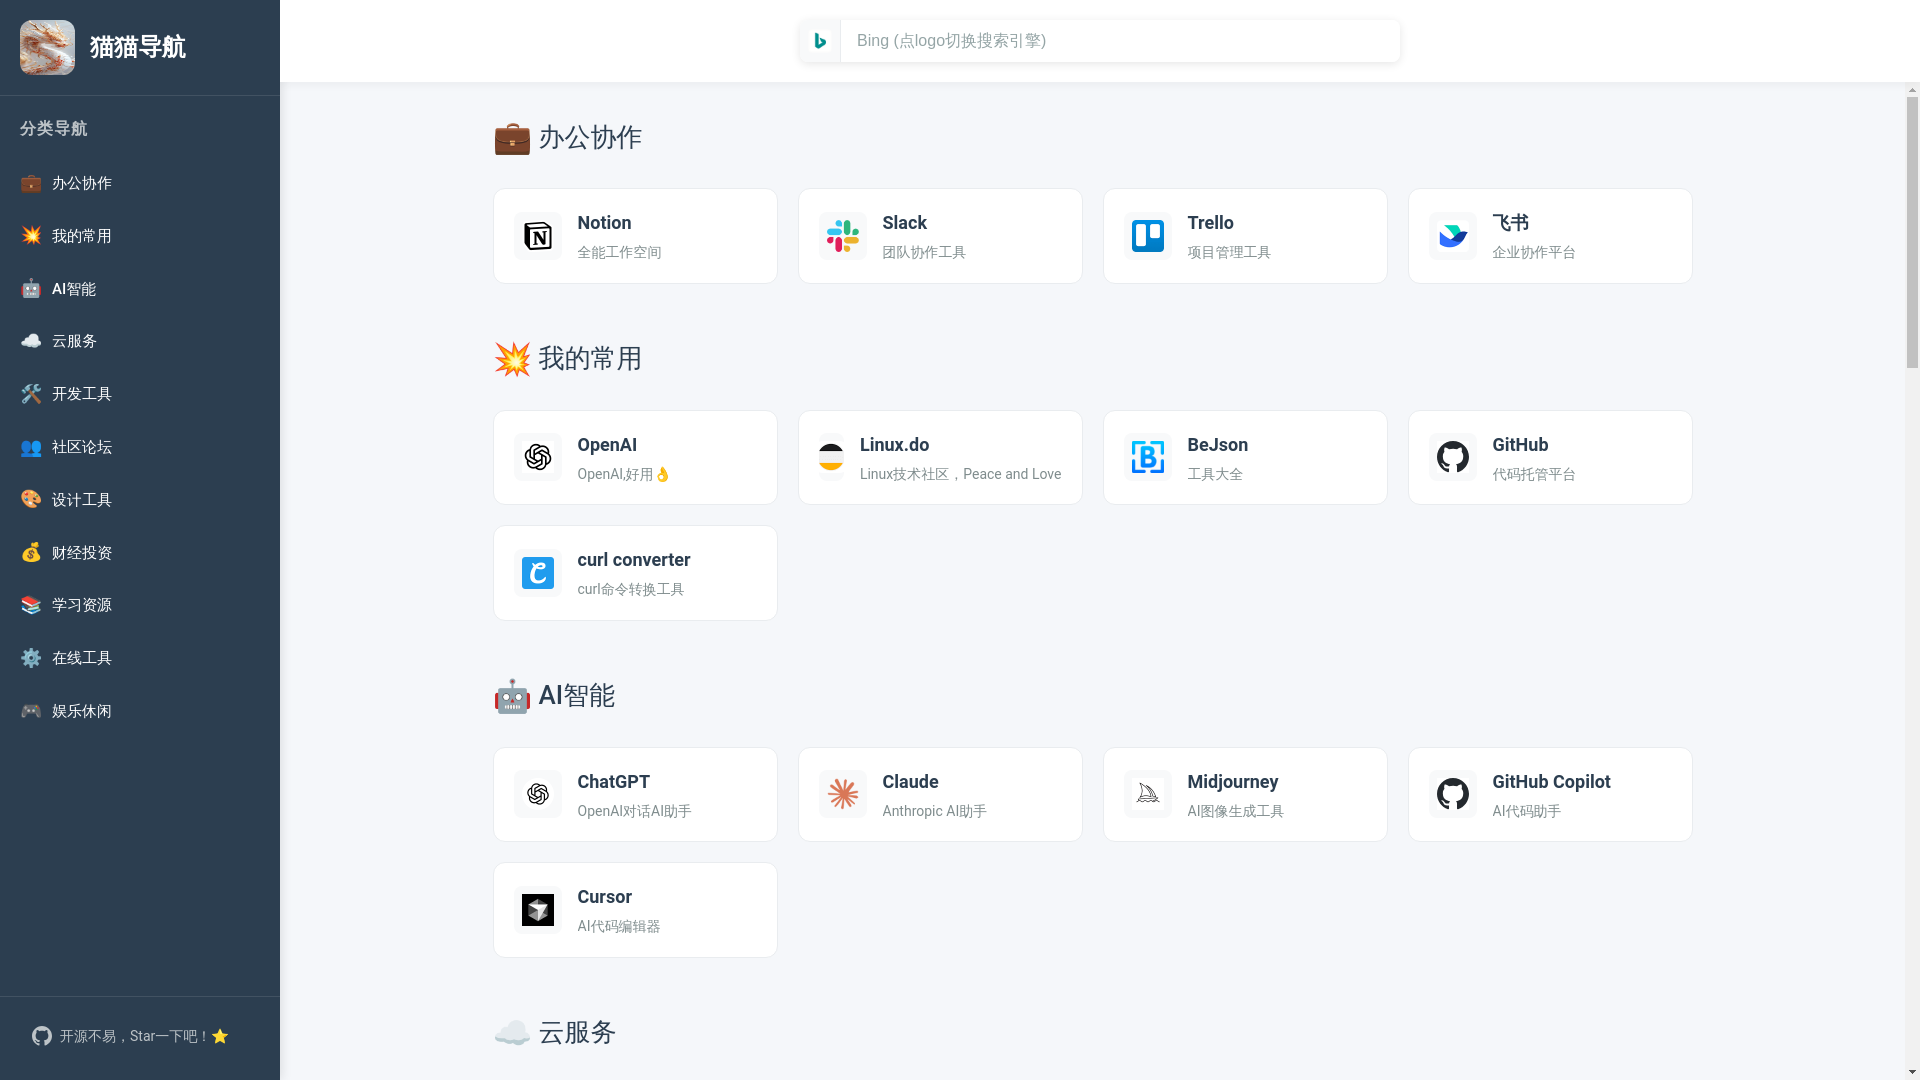
Task: Click the 全能工作空间 description
Action: (x=619, y=253)
